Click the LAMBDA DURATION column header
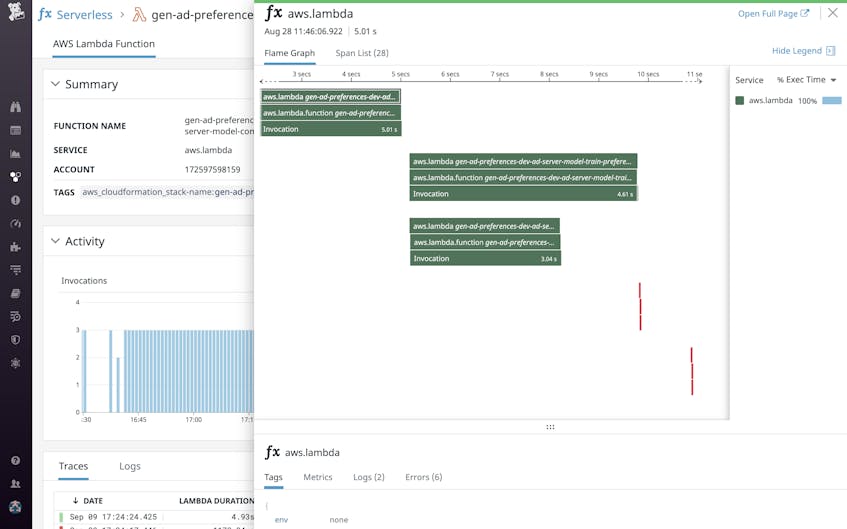The image size is (847, 529). (x=216, y=501)
